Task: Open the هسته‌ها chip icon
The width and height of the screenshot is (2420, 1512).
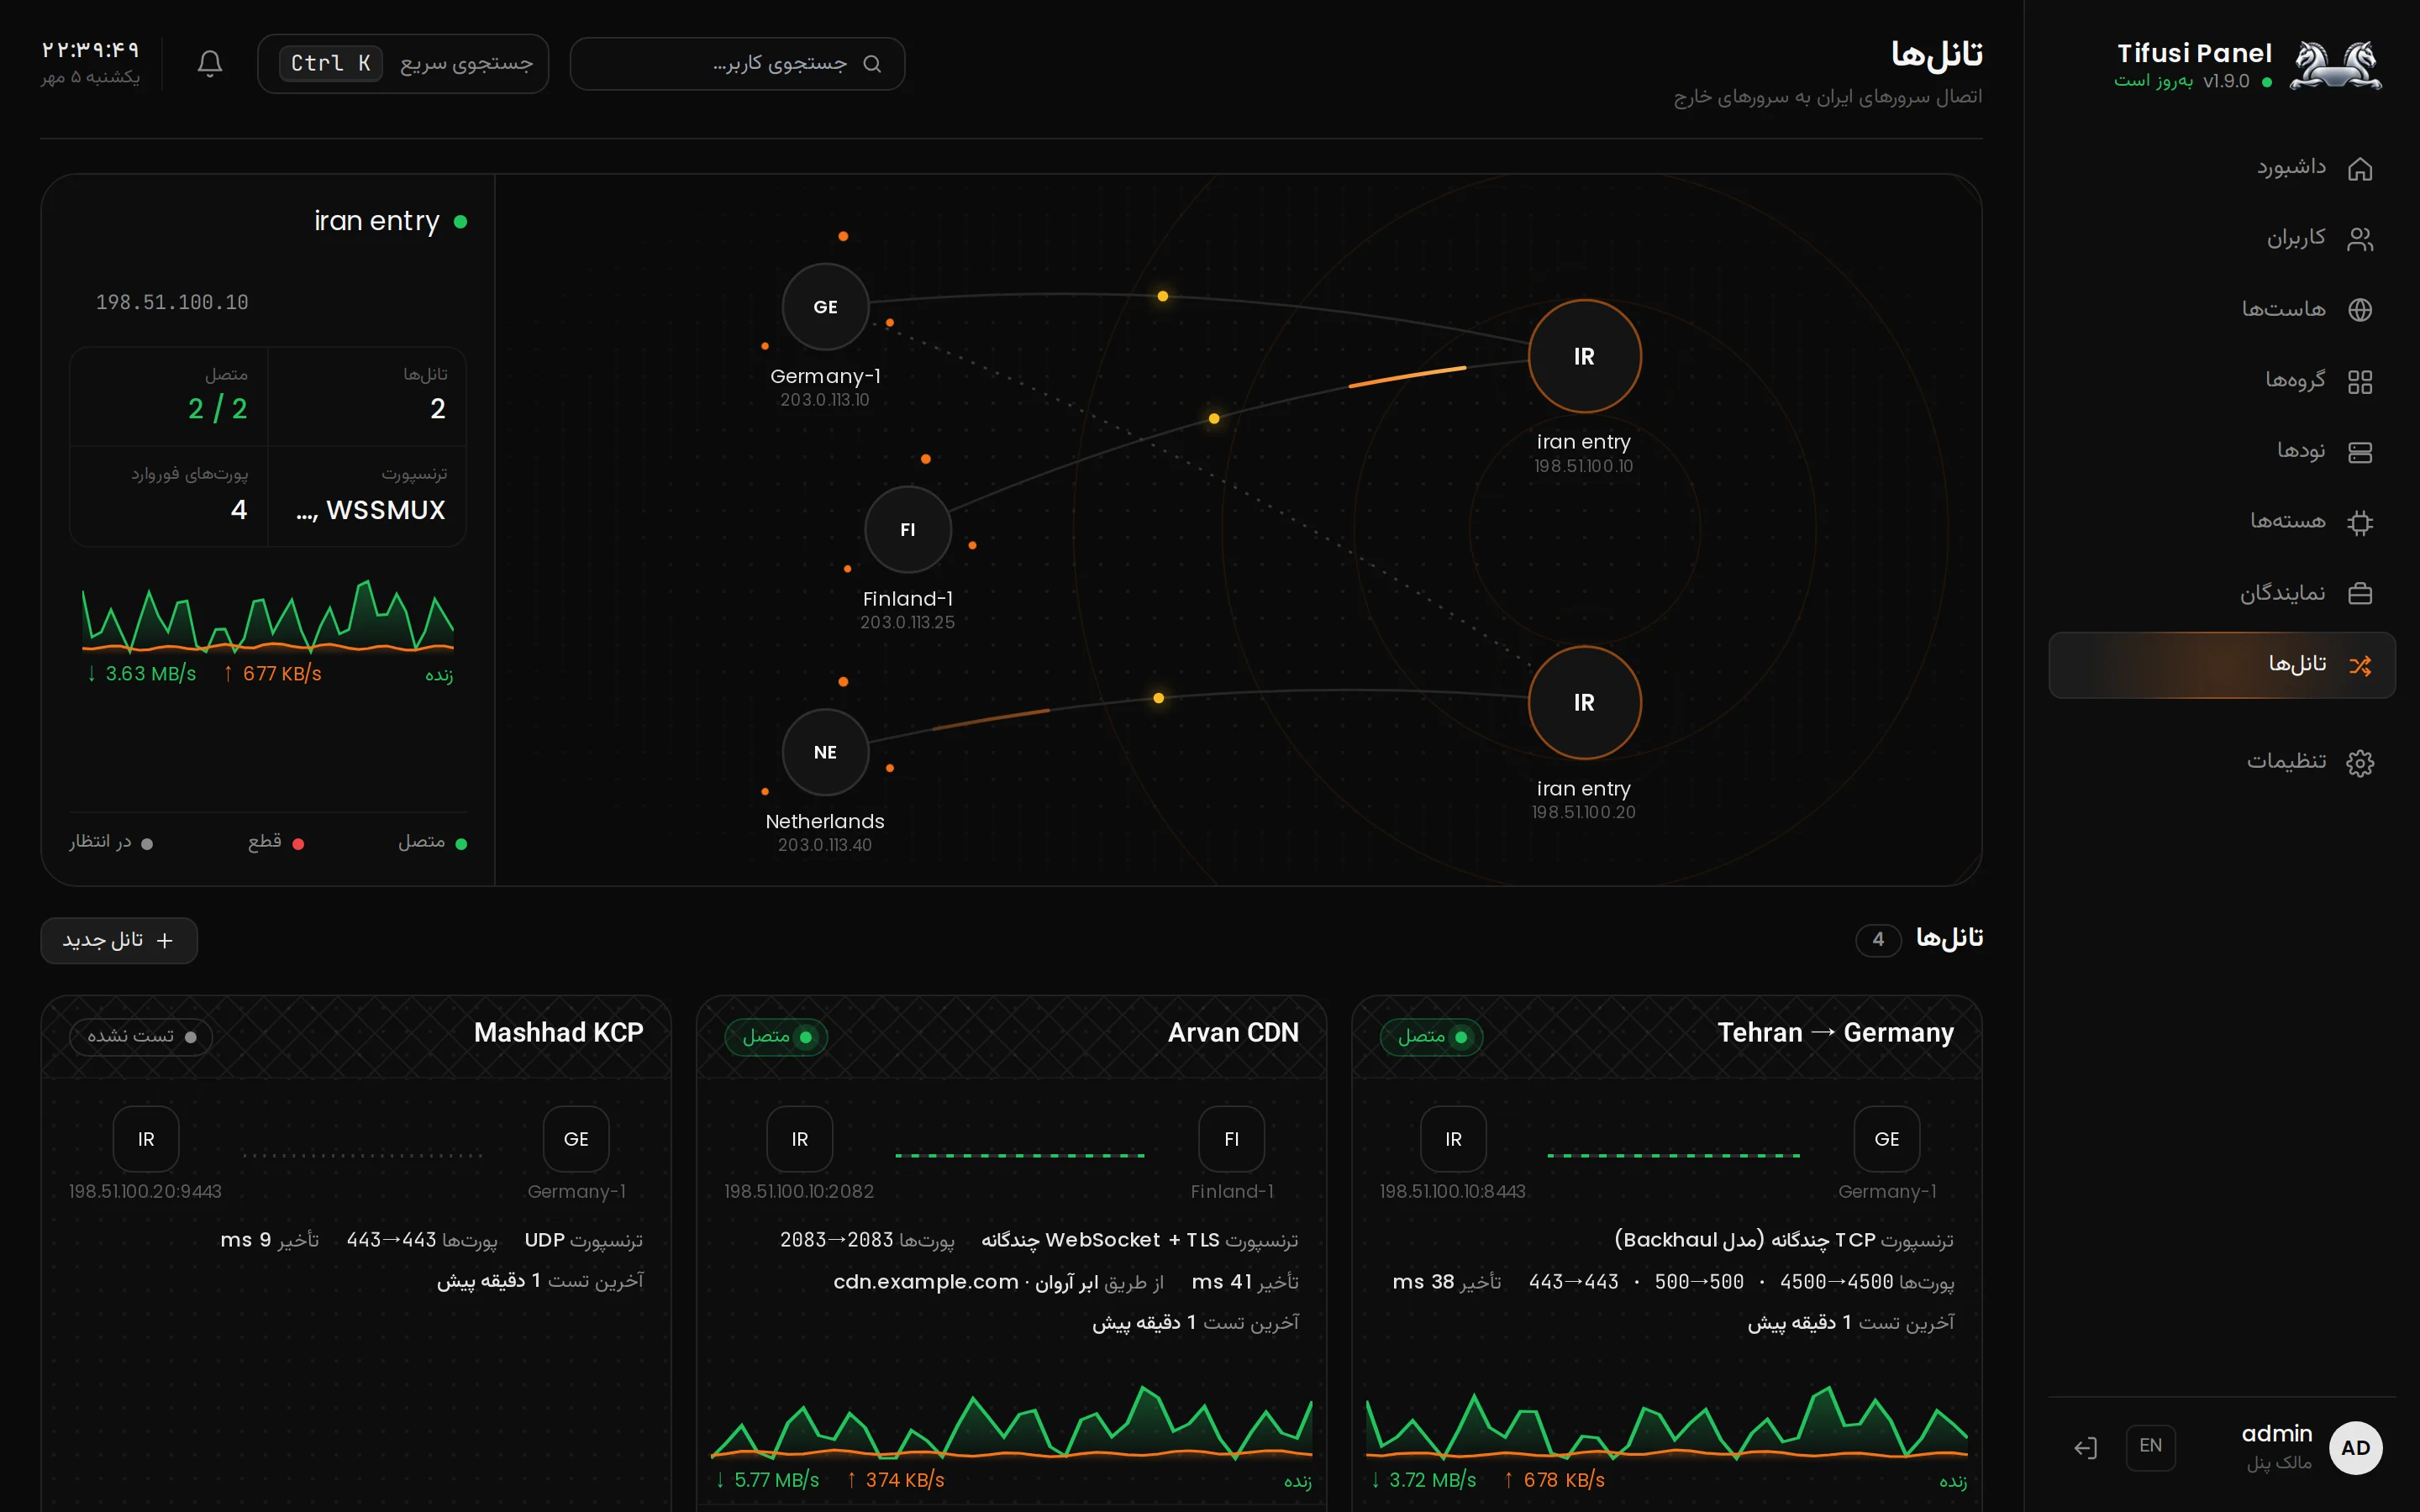Action: [2360, 522]
